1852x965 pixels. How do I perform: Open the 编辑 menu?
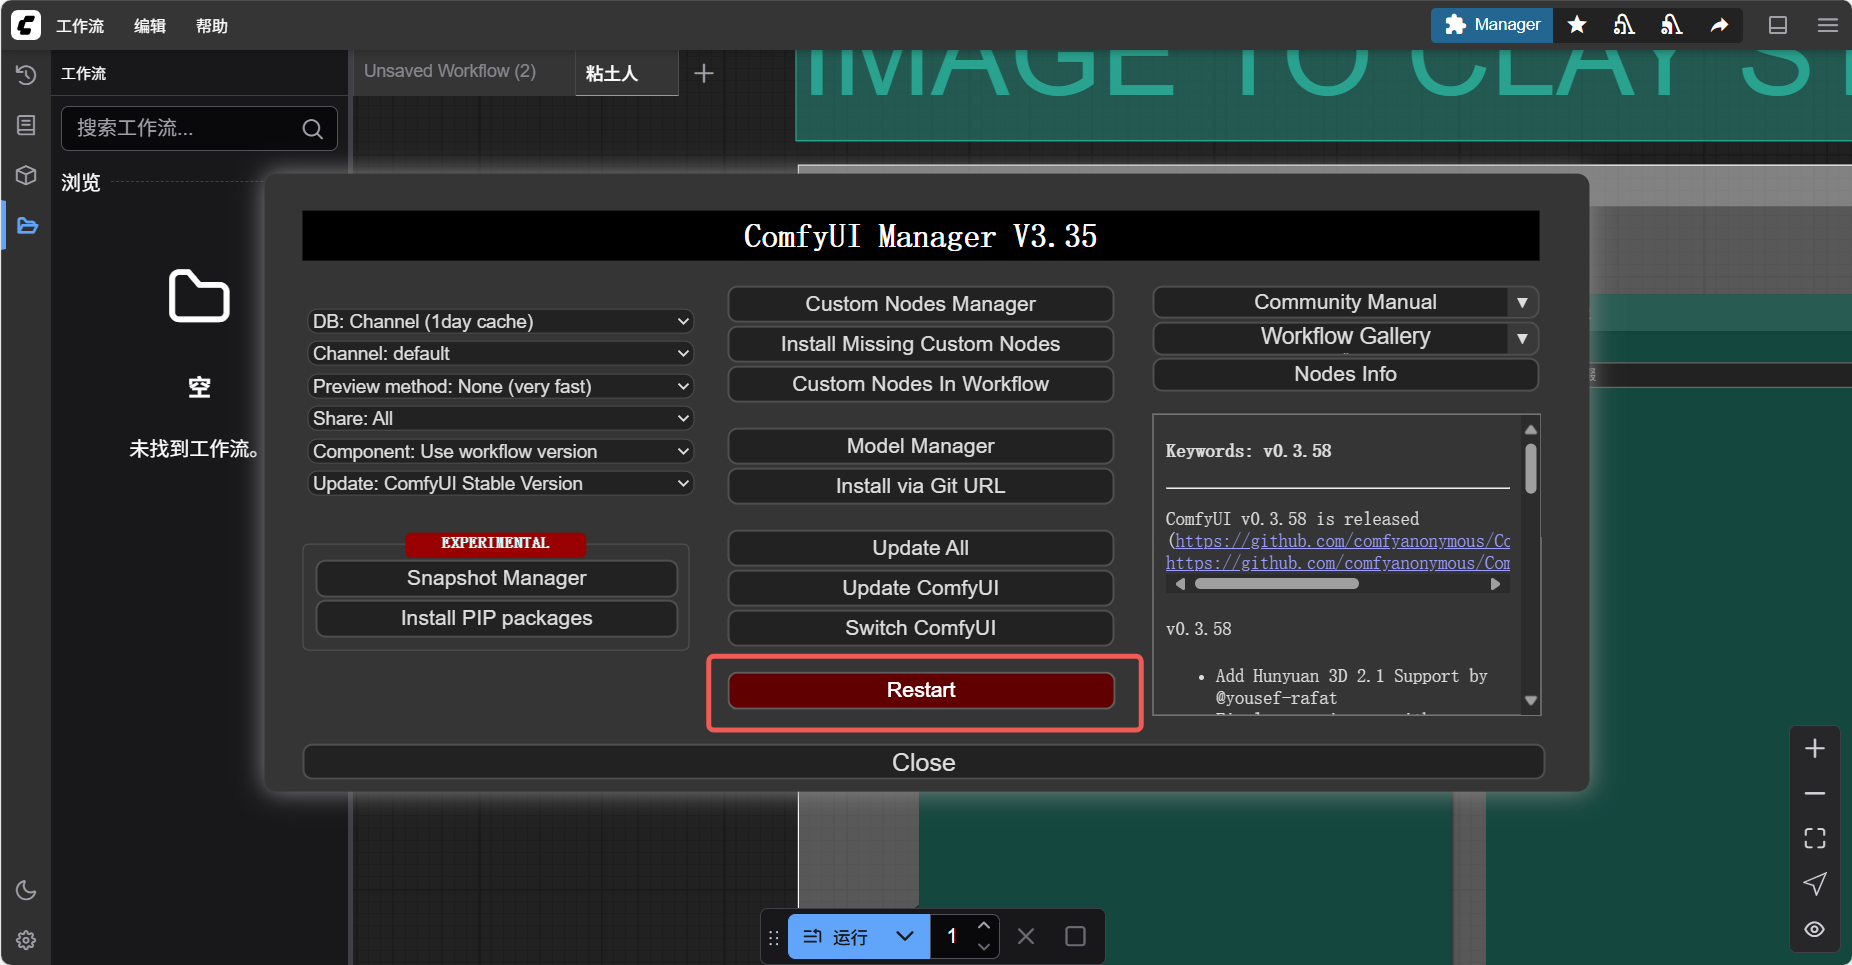[150, 26]
